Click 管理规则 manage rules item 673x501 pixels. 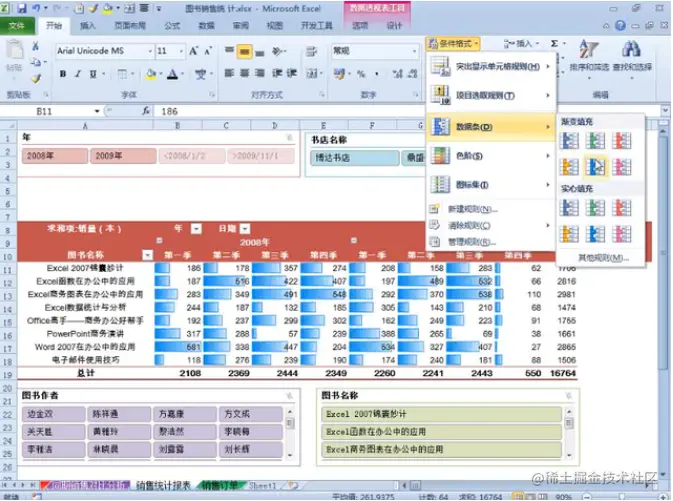click(x=491, y=242)
